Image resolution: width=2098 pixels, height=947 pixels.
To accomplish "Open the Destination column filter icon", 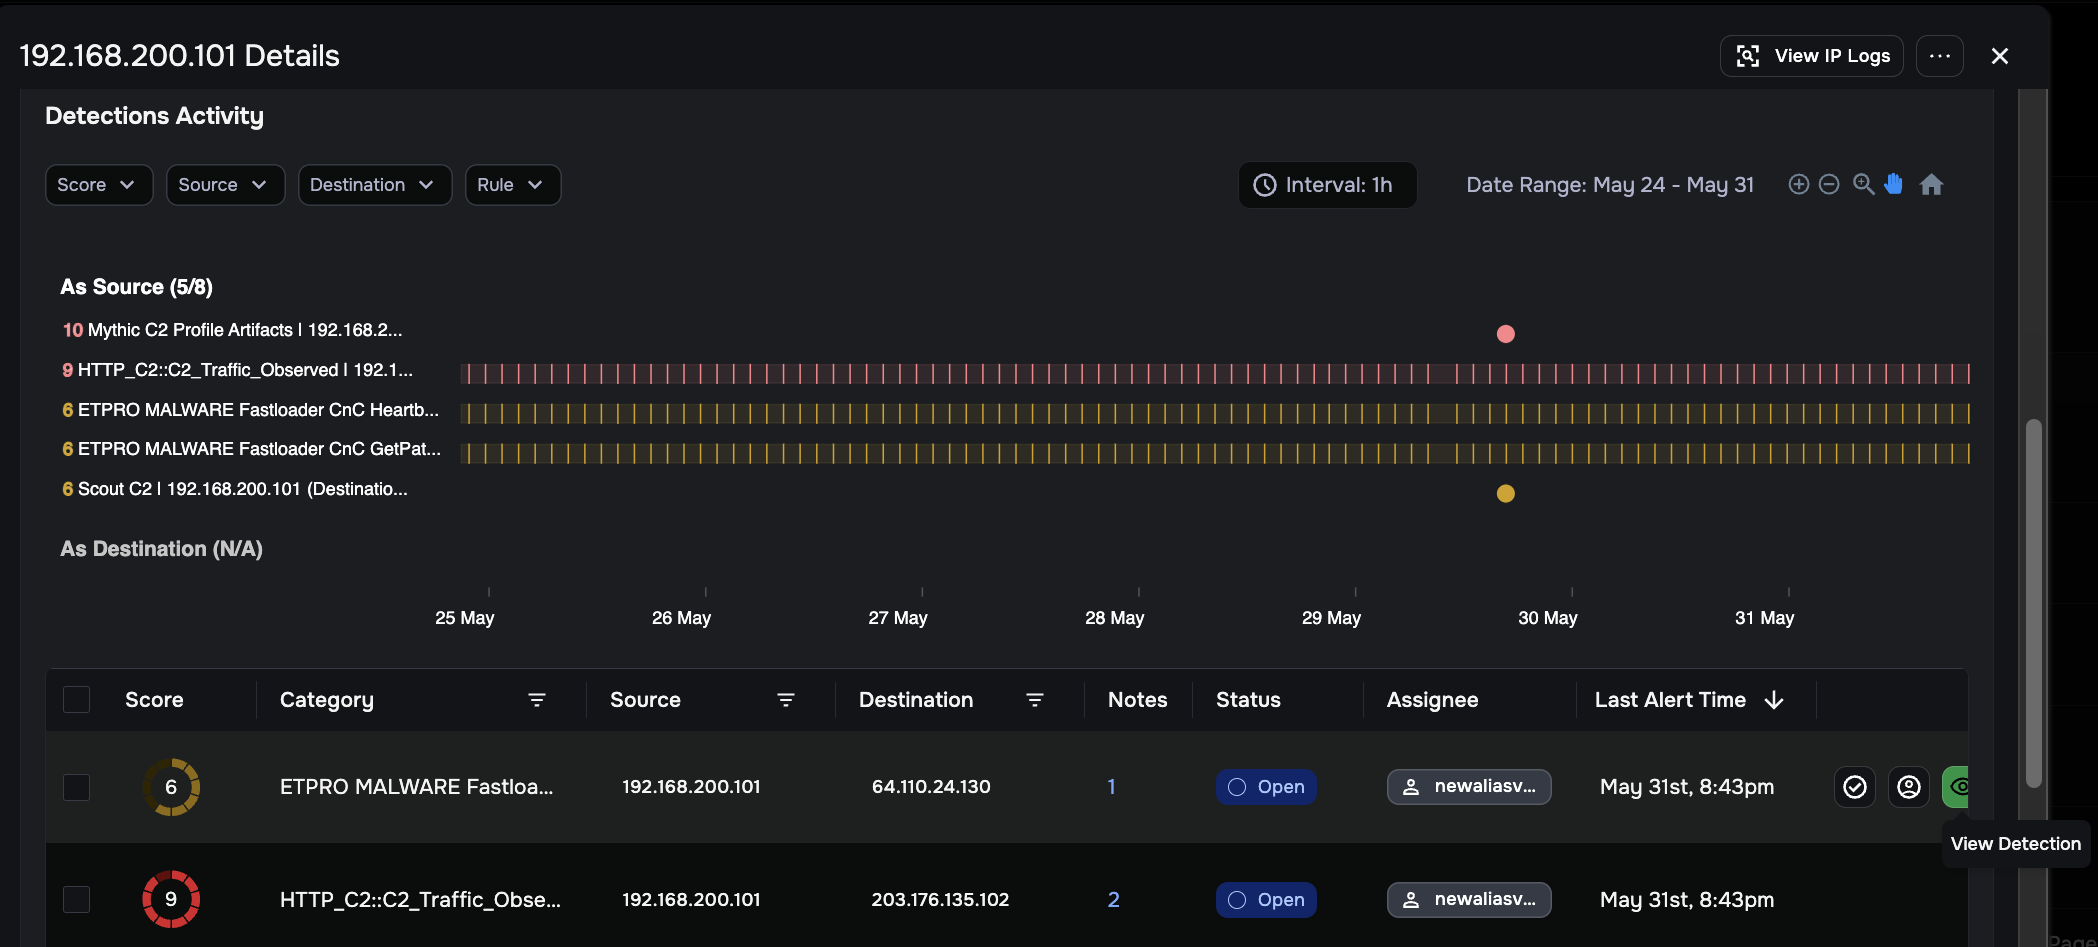I will (1035, 700).
